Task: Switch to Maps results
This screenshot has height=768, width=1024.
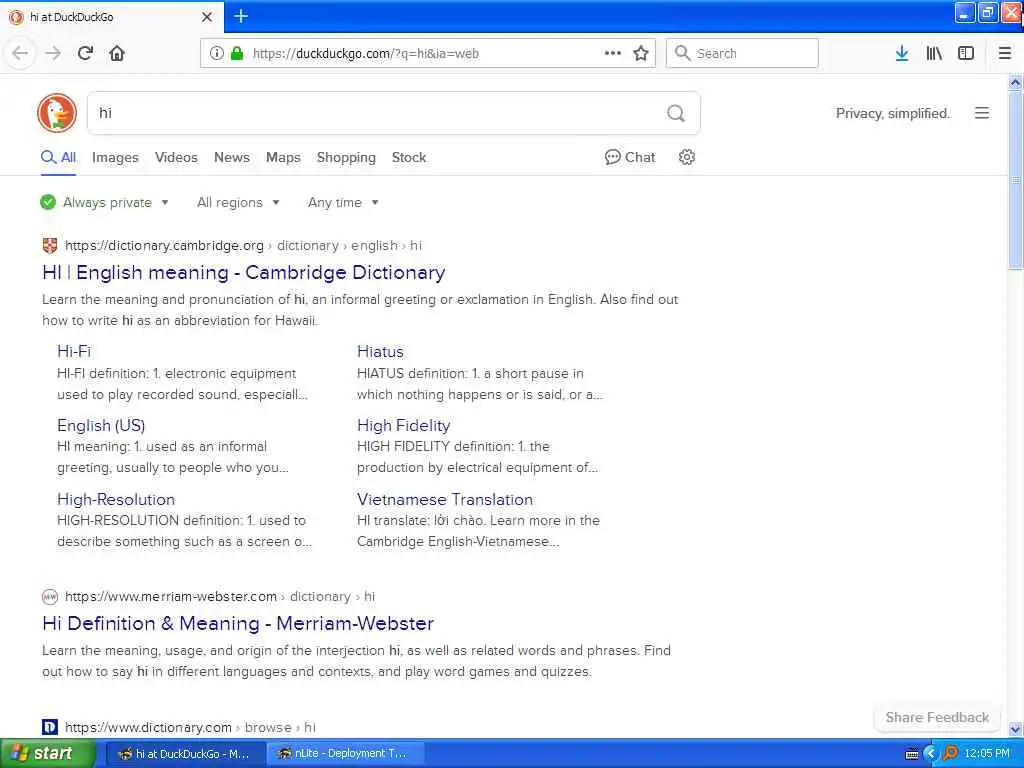Action: click(x=283, y=157)
